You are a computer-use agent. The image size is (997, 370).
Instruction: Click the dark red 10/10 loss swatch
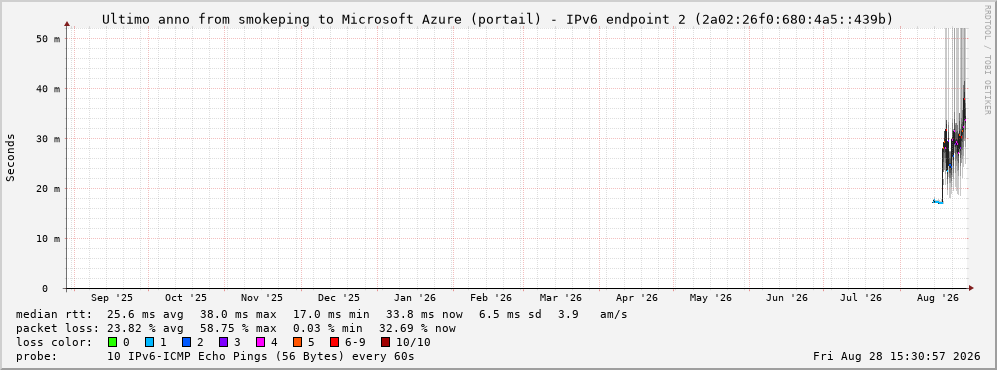click(x=385, y=342)
